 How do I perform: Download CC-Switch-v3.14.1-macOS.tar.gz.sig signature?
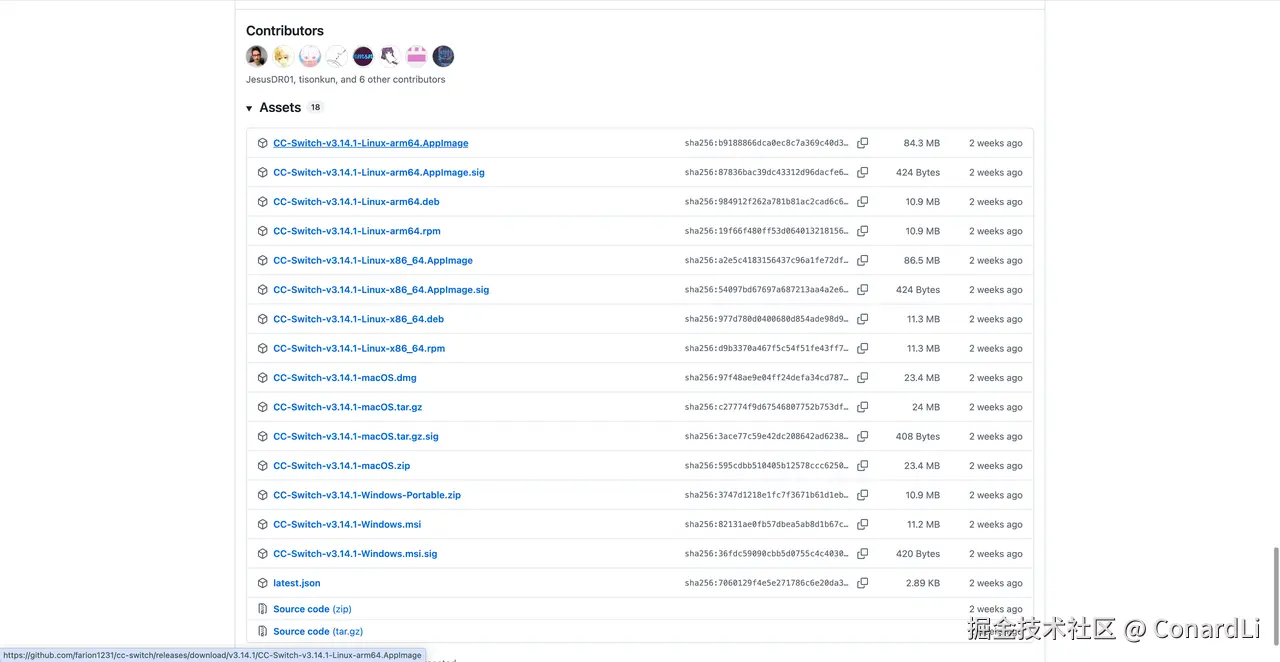(355, 436)
